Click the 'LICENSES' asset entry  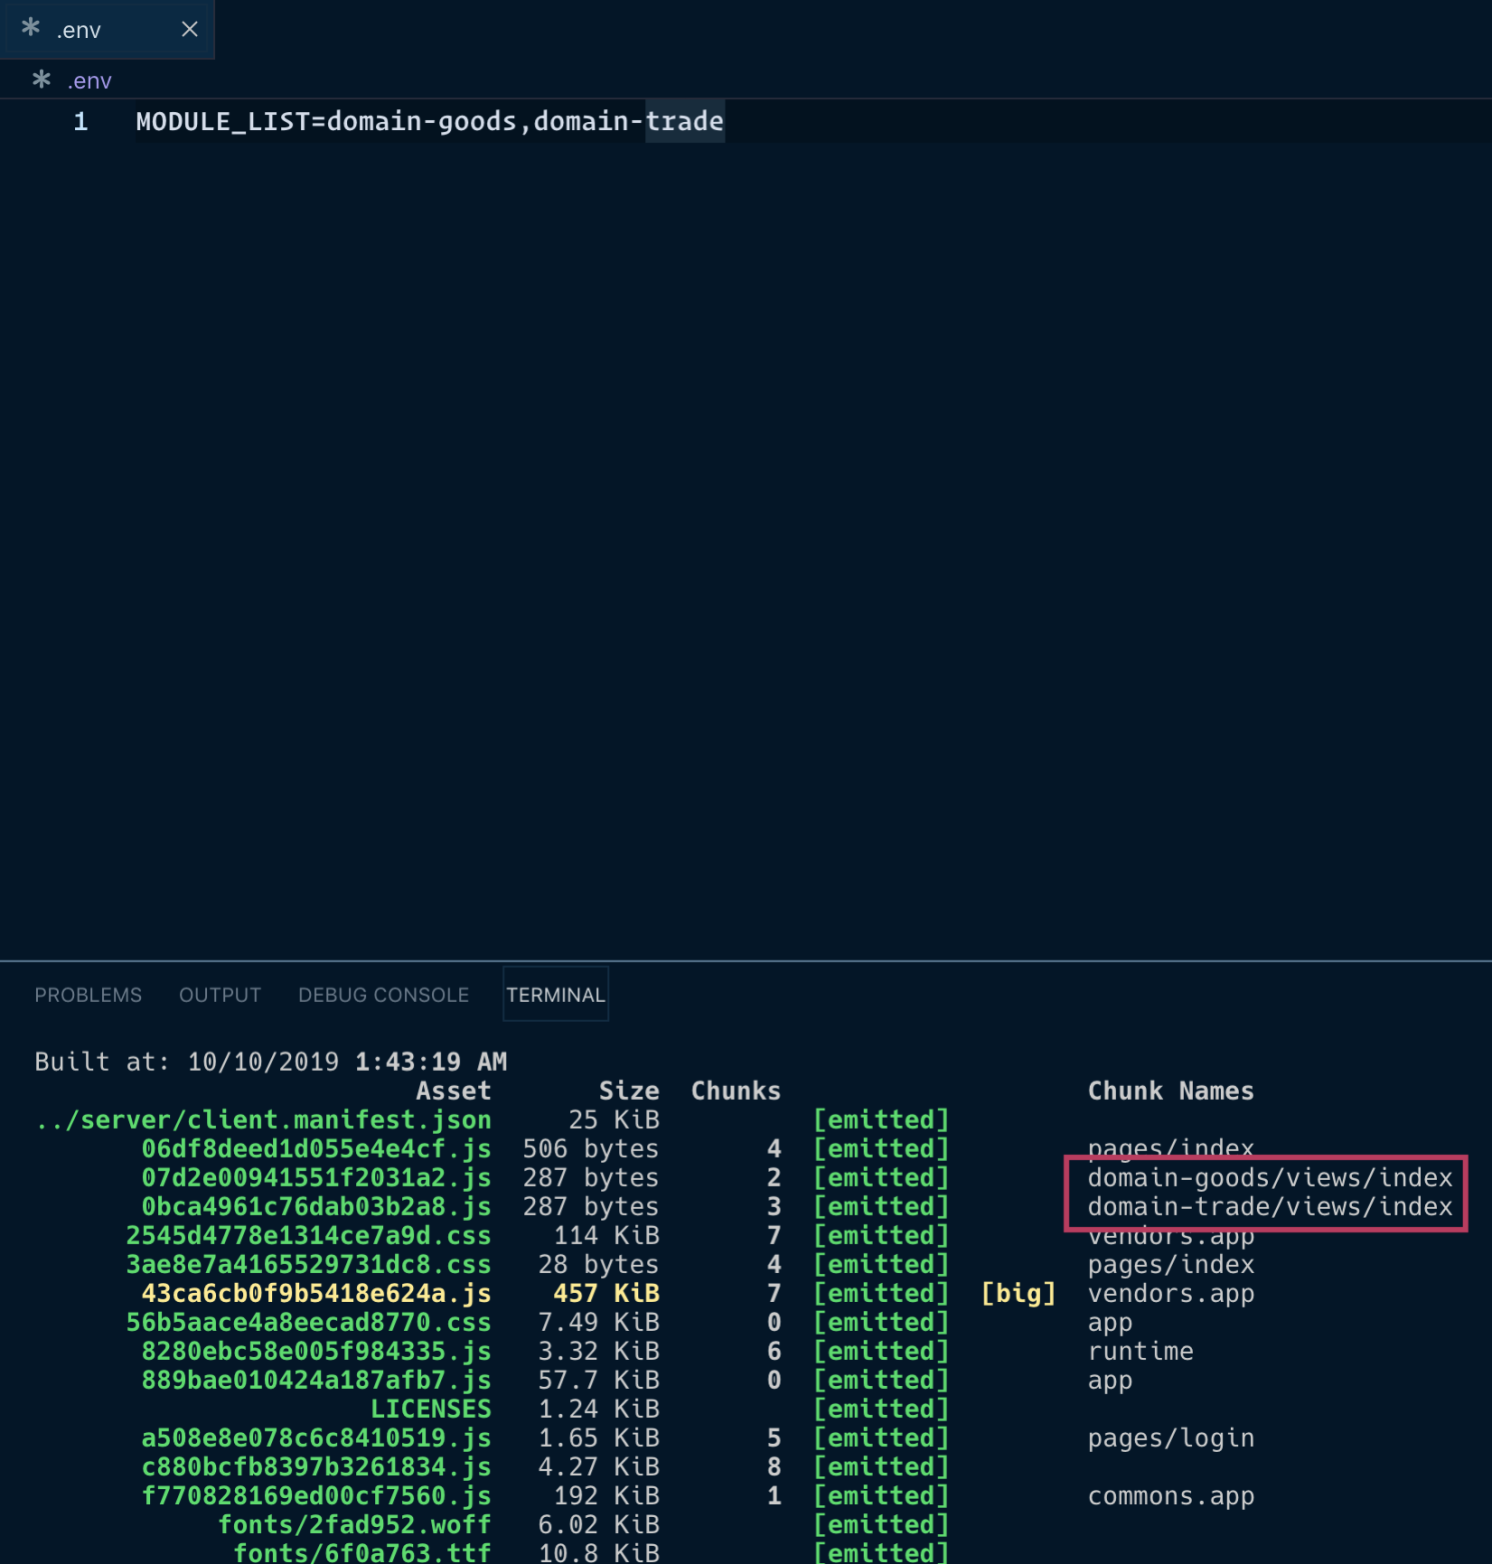point(431,1409)
